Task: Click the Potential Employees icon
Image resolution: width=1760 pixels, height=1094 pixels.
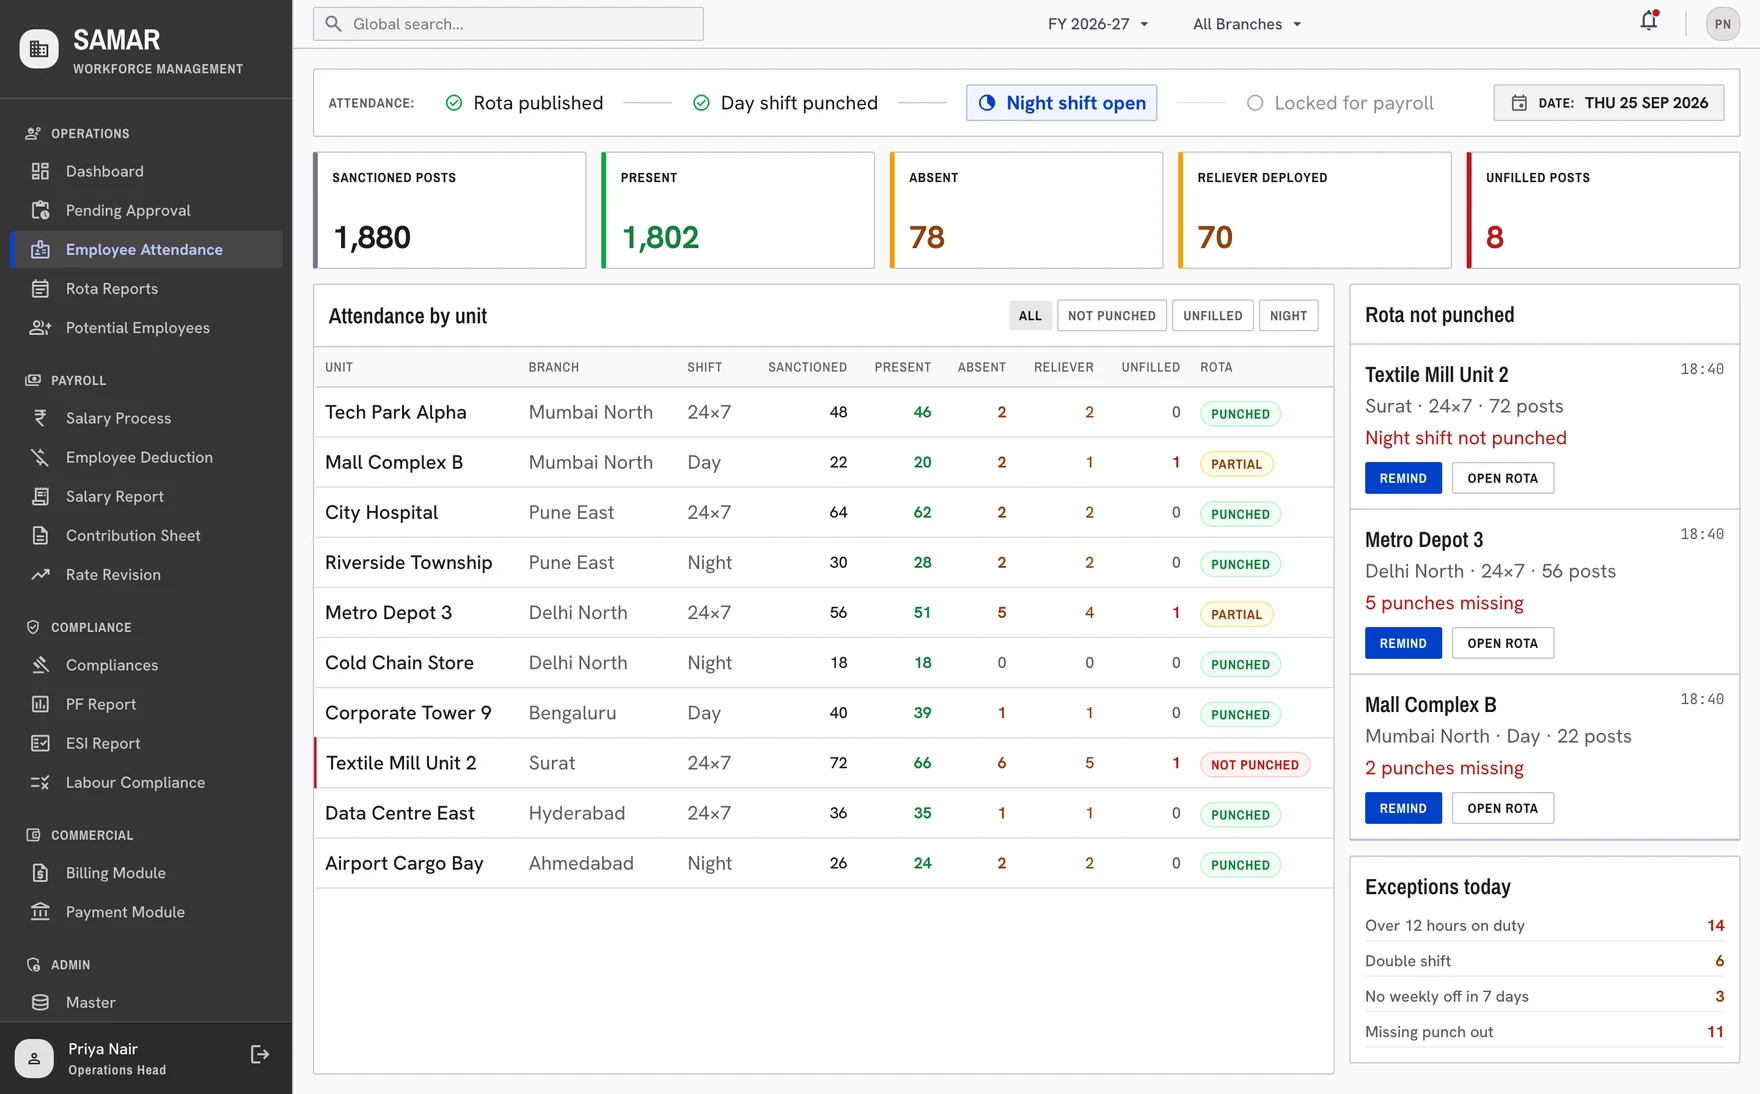Action: (x=40, y=328)
